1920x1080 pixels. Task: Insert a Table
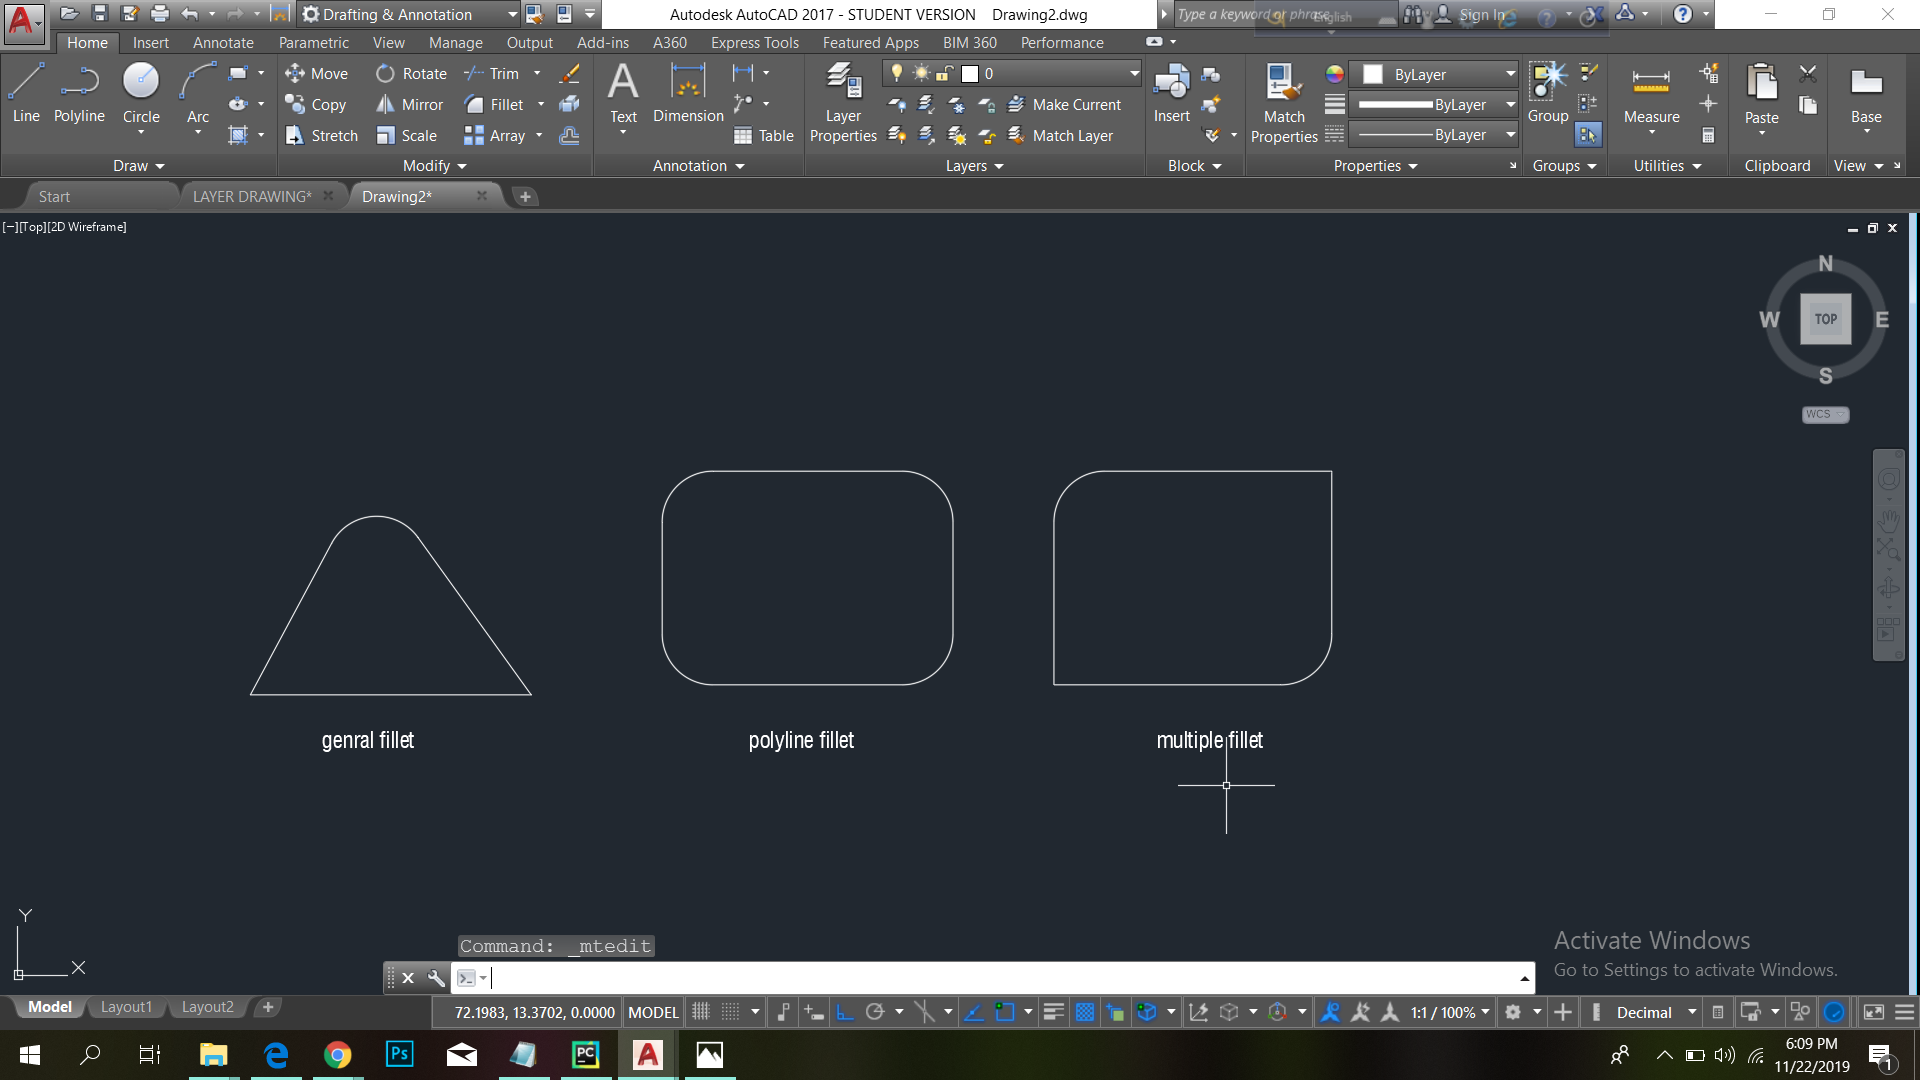tap(763, 135)
